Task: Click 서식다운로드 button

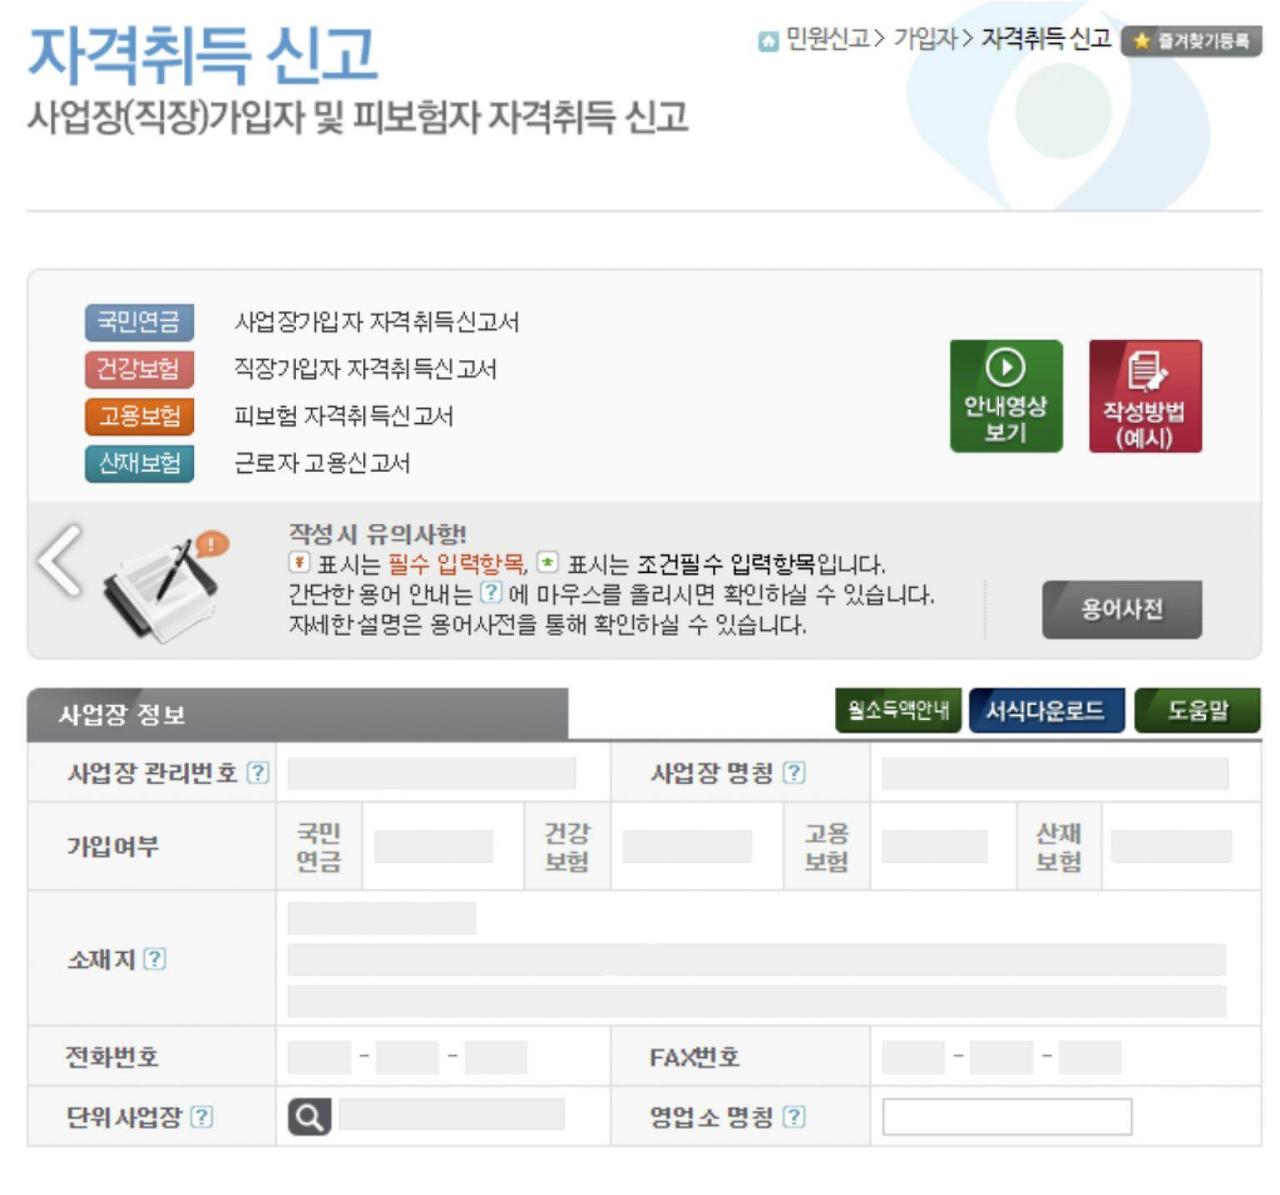Action: pyautogui.click(x=1046, y=710)
